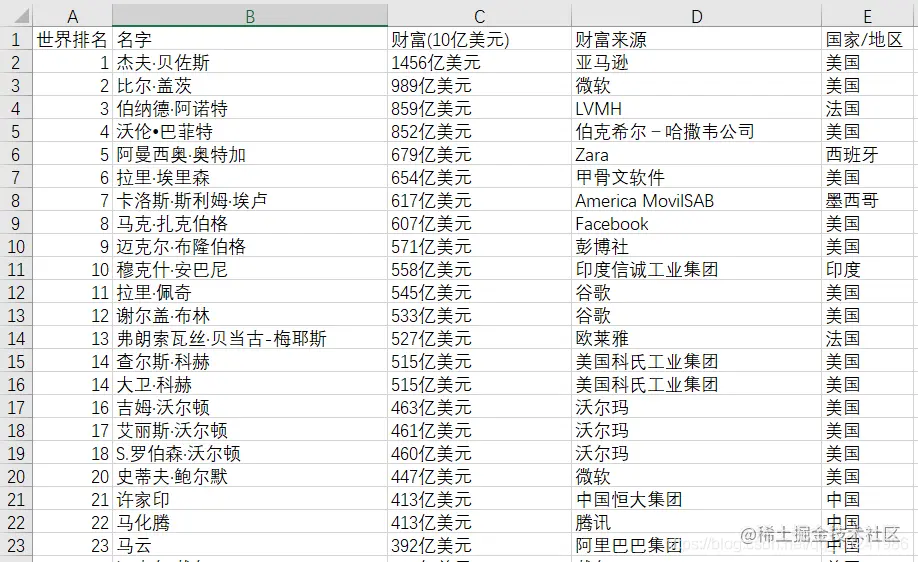Select cell with 大卫·科赫
Viewport: 918px width, 562px height.
coord(249,385)
